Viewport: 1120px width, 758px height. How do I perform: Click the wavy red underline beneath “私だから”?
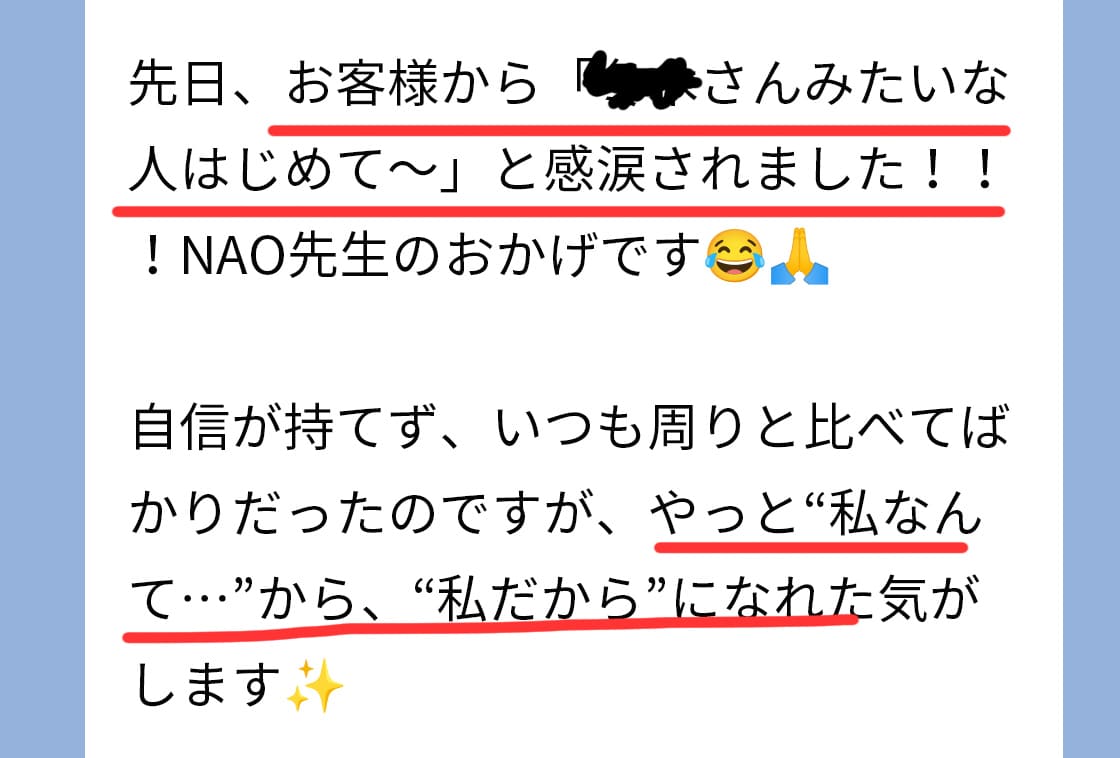pyautogui.click(x=490, y=627)
